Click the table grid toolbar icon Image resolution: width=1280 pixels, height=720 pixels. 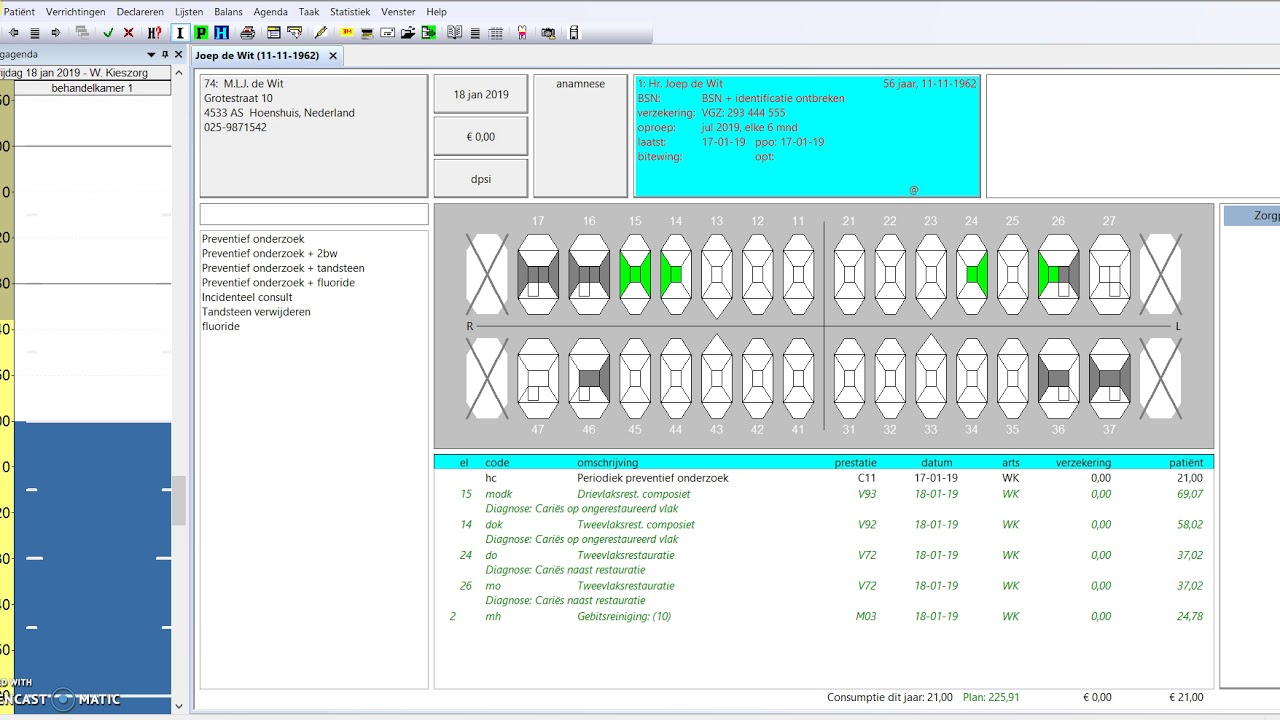point(496,33)
